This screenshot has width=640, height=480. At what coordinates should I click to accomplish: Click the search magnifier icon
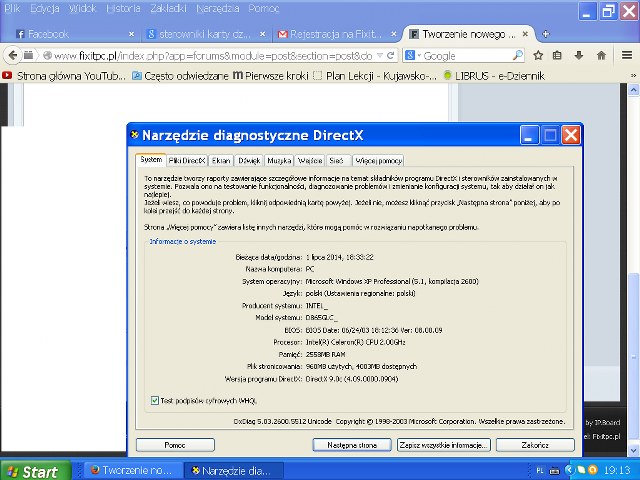point(518,55)
